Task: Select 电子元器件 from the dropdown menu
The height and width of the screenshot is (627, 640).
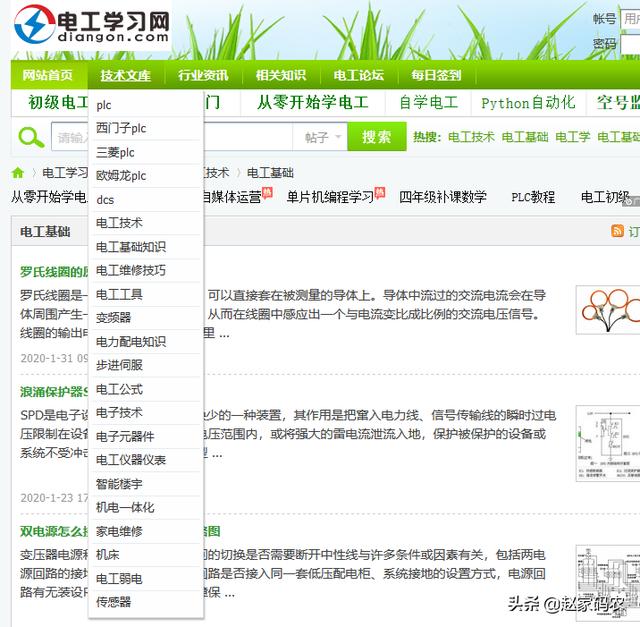Action: (x=146, y=436)
